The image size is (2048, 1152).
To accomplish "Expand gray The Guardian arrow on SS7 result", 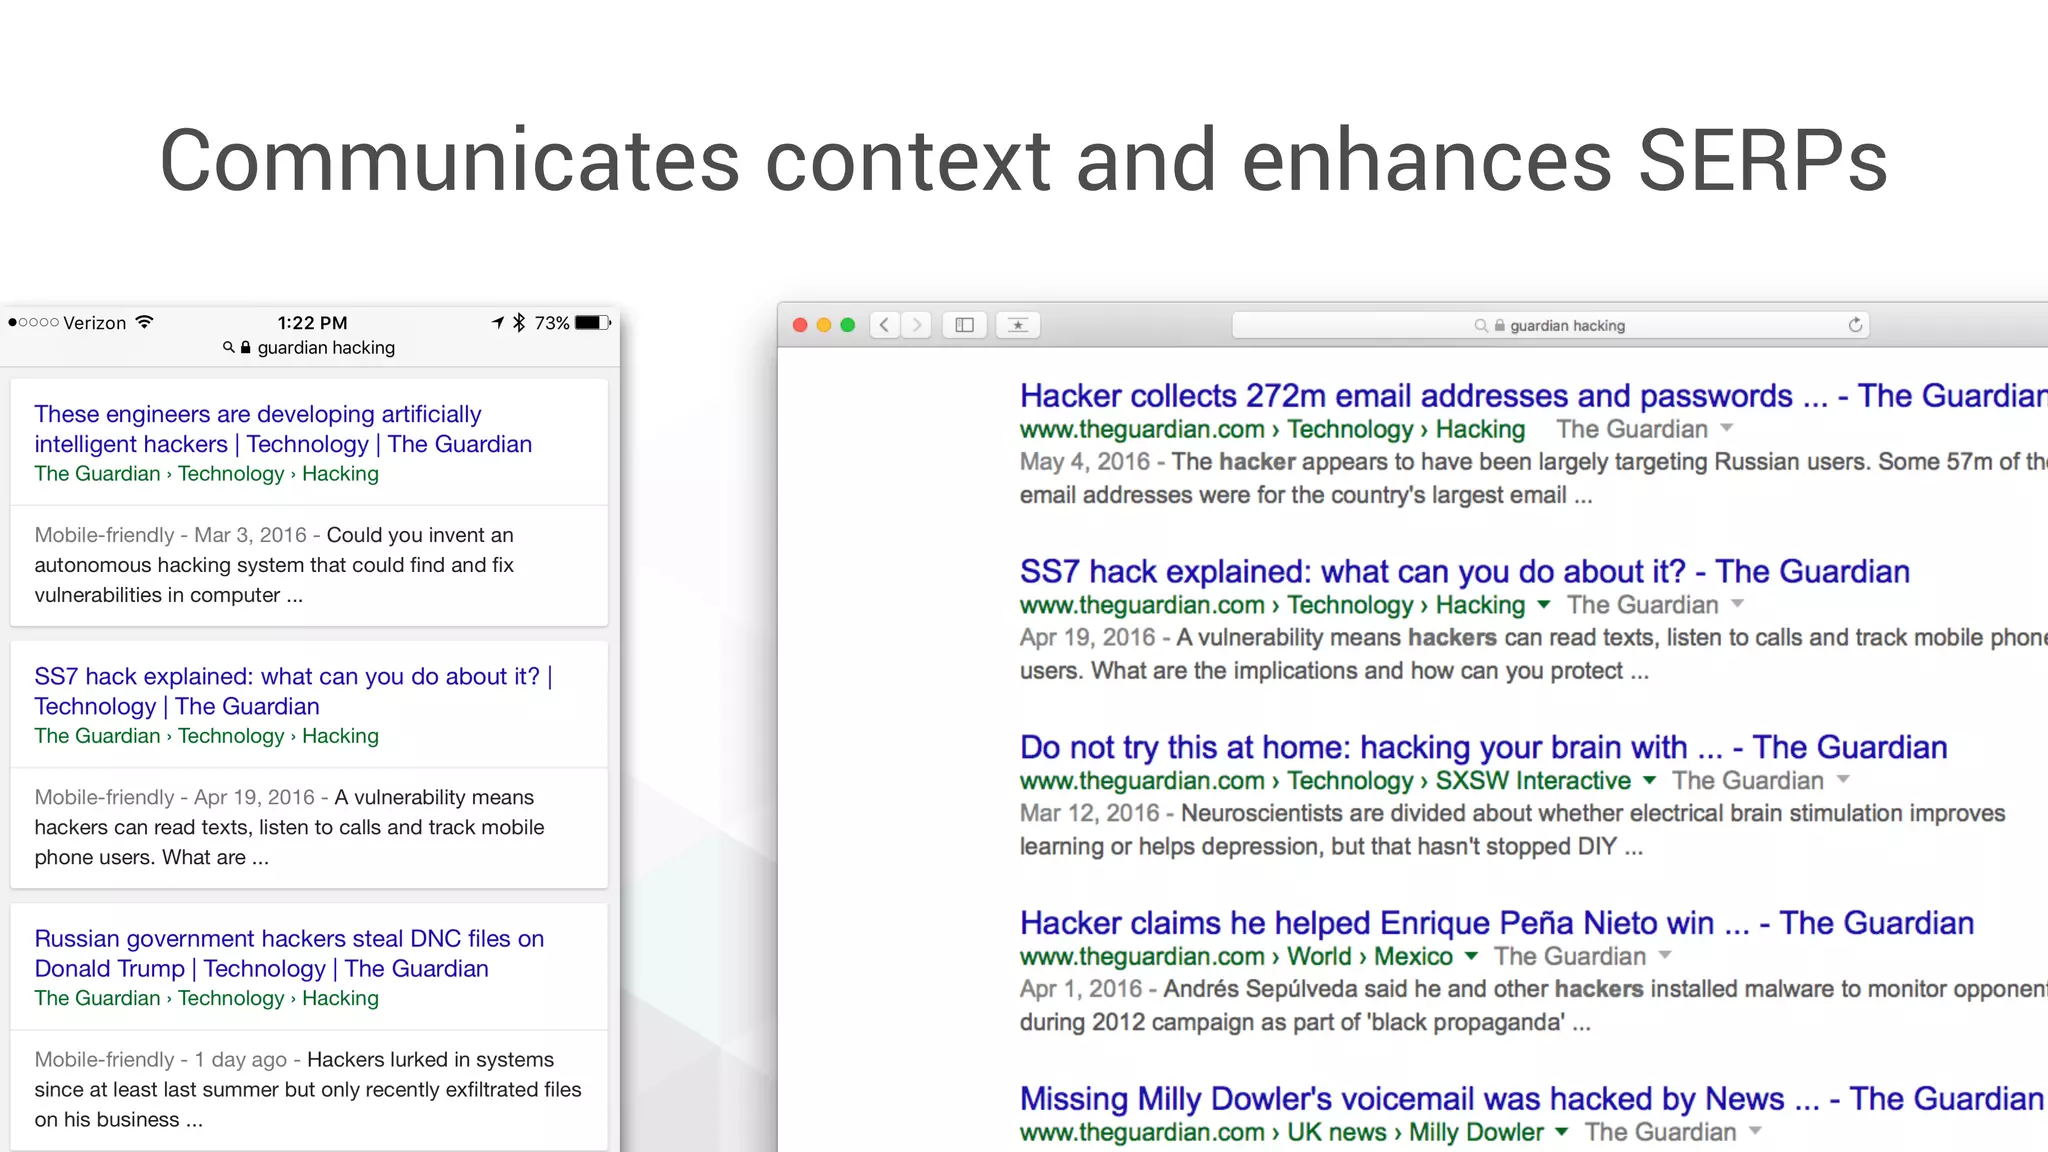I will point(1737,604).
